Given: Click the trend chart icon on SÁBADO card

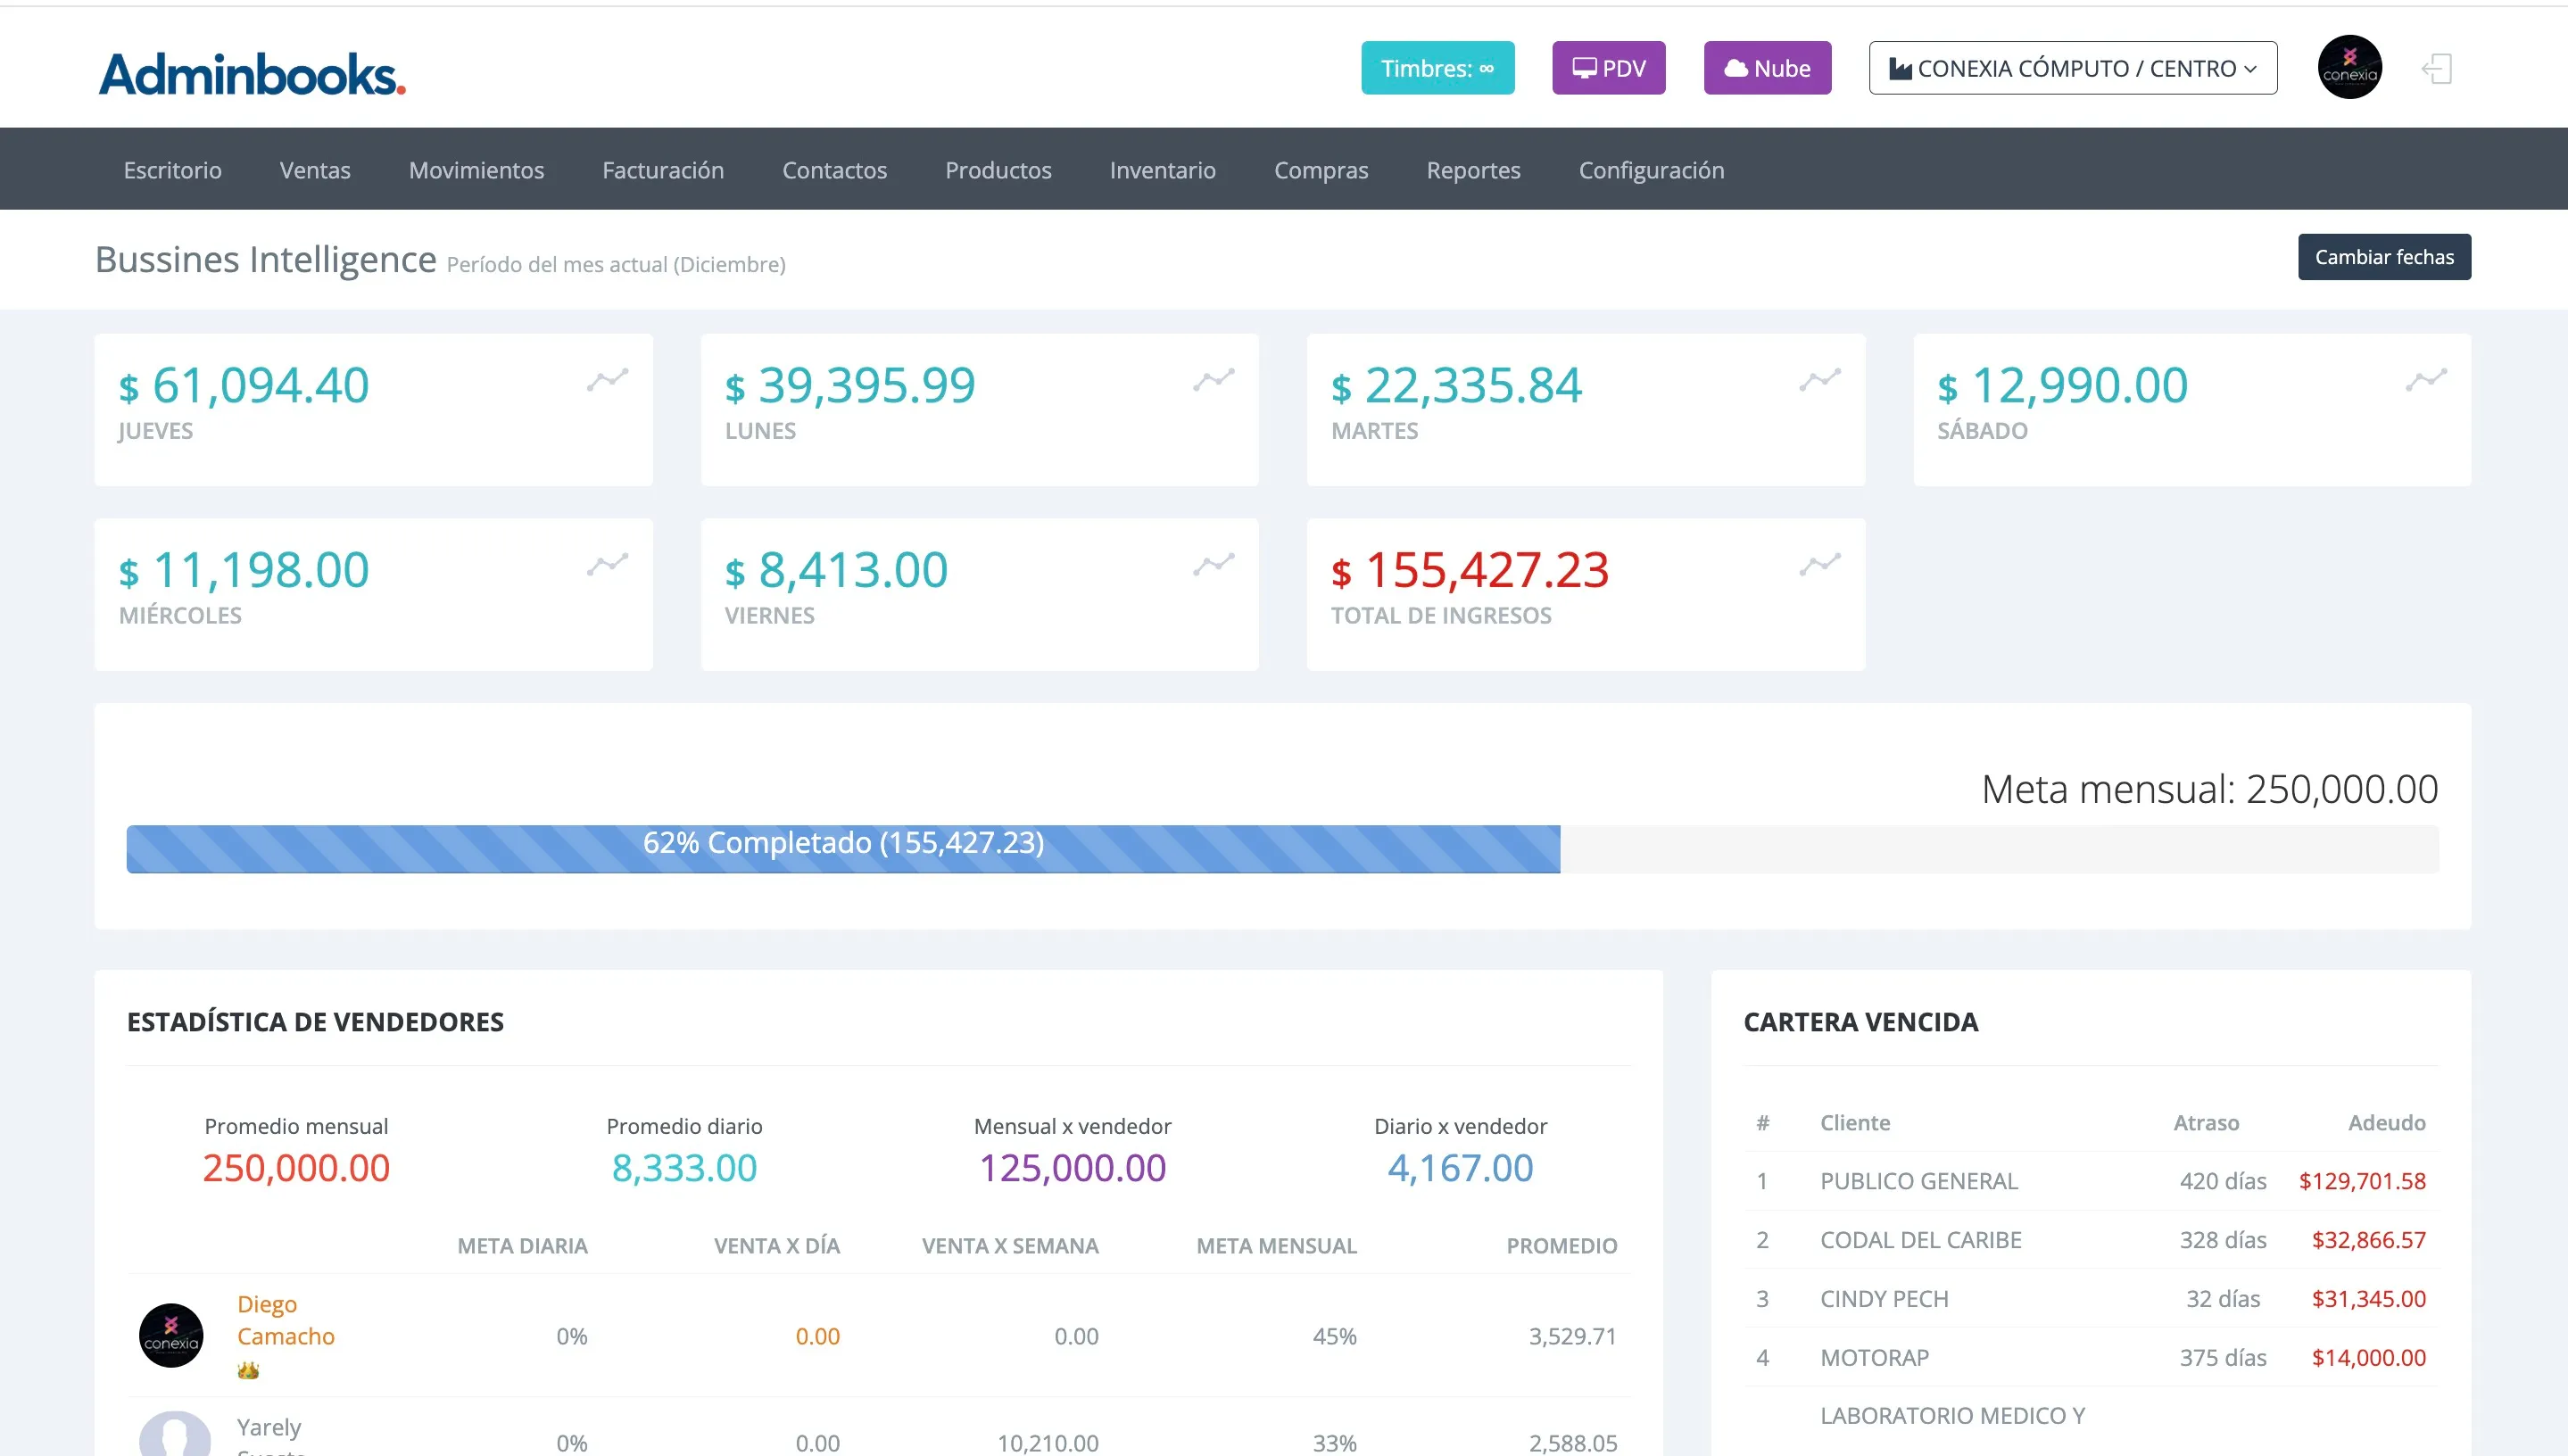Looking at the screenshot, I should tap(2425, 380).
